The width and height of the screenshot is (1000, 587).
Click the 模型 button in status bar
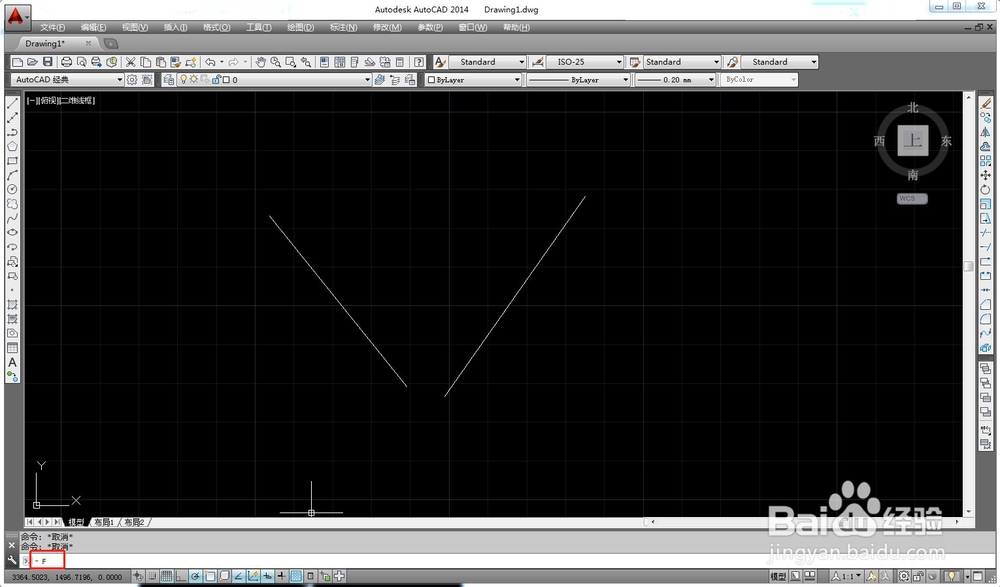(x=778, y=576)
